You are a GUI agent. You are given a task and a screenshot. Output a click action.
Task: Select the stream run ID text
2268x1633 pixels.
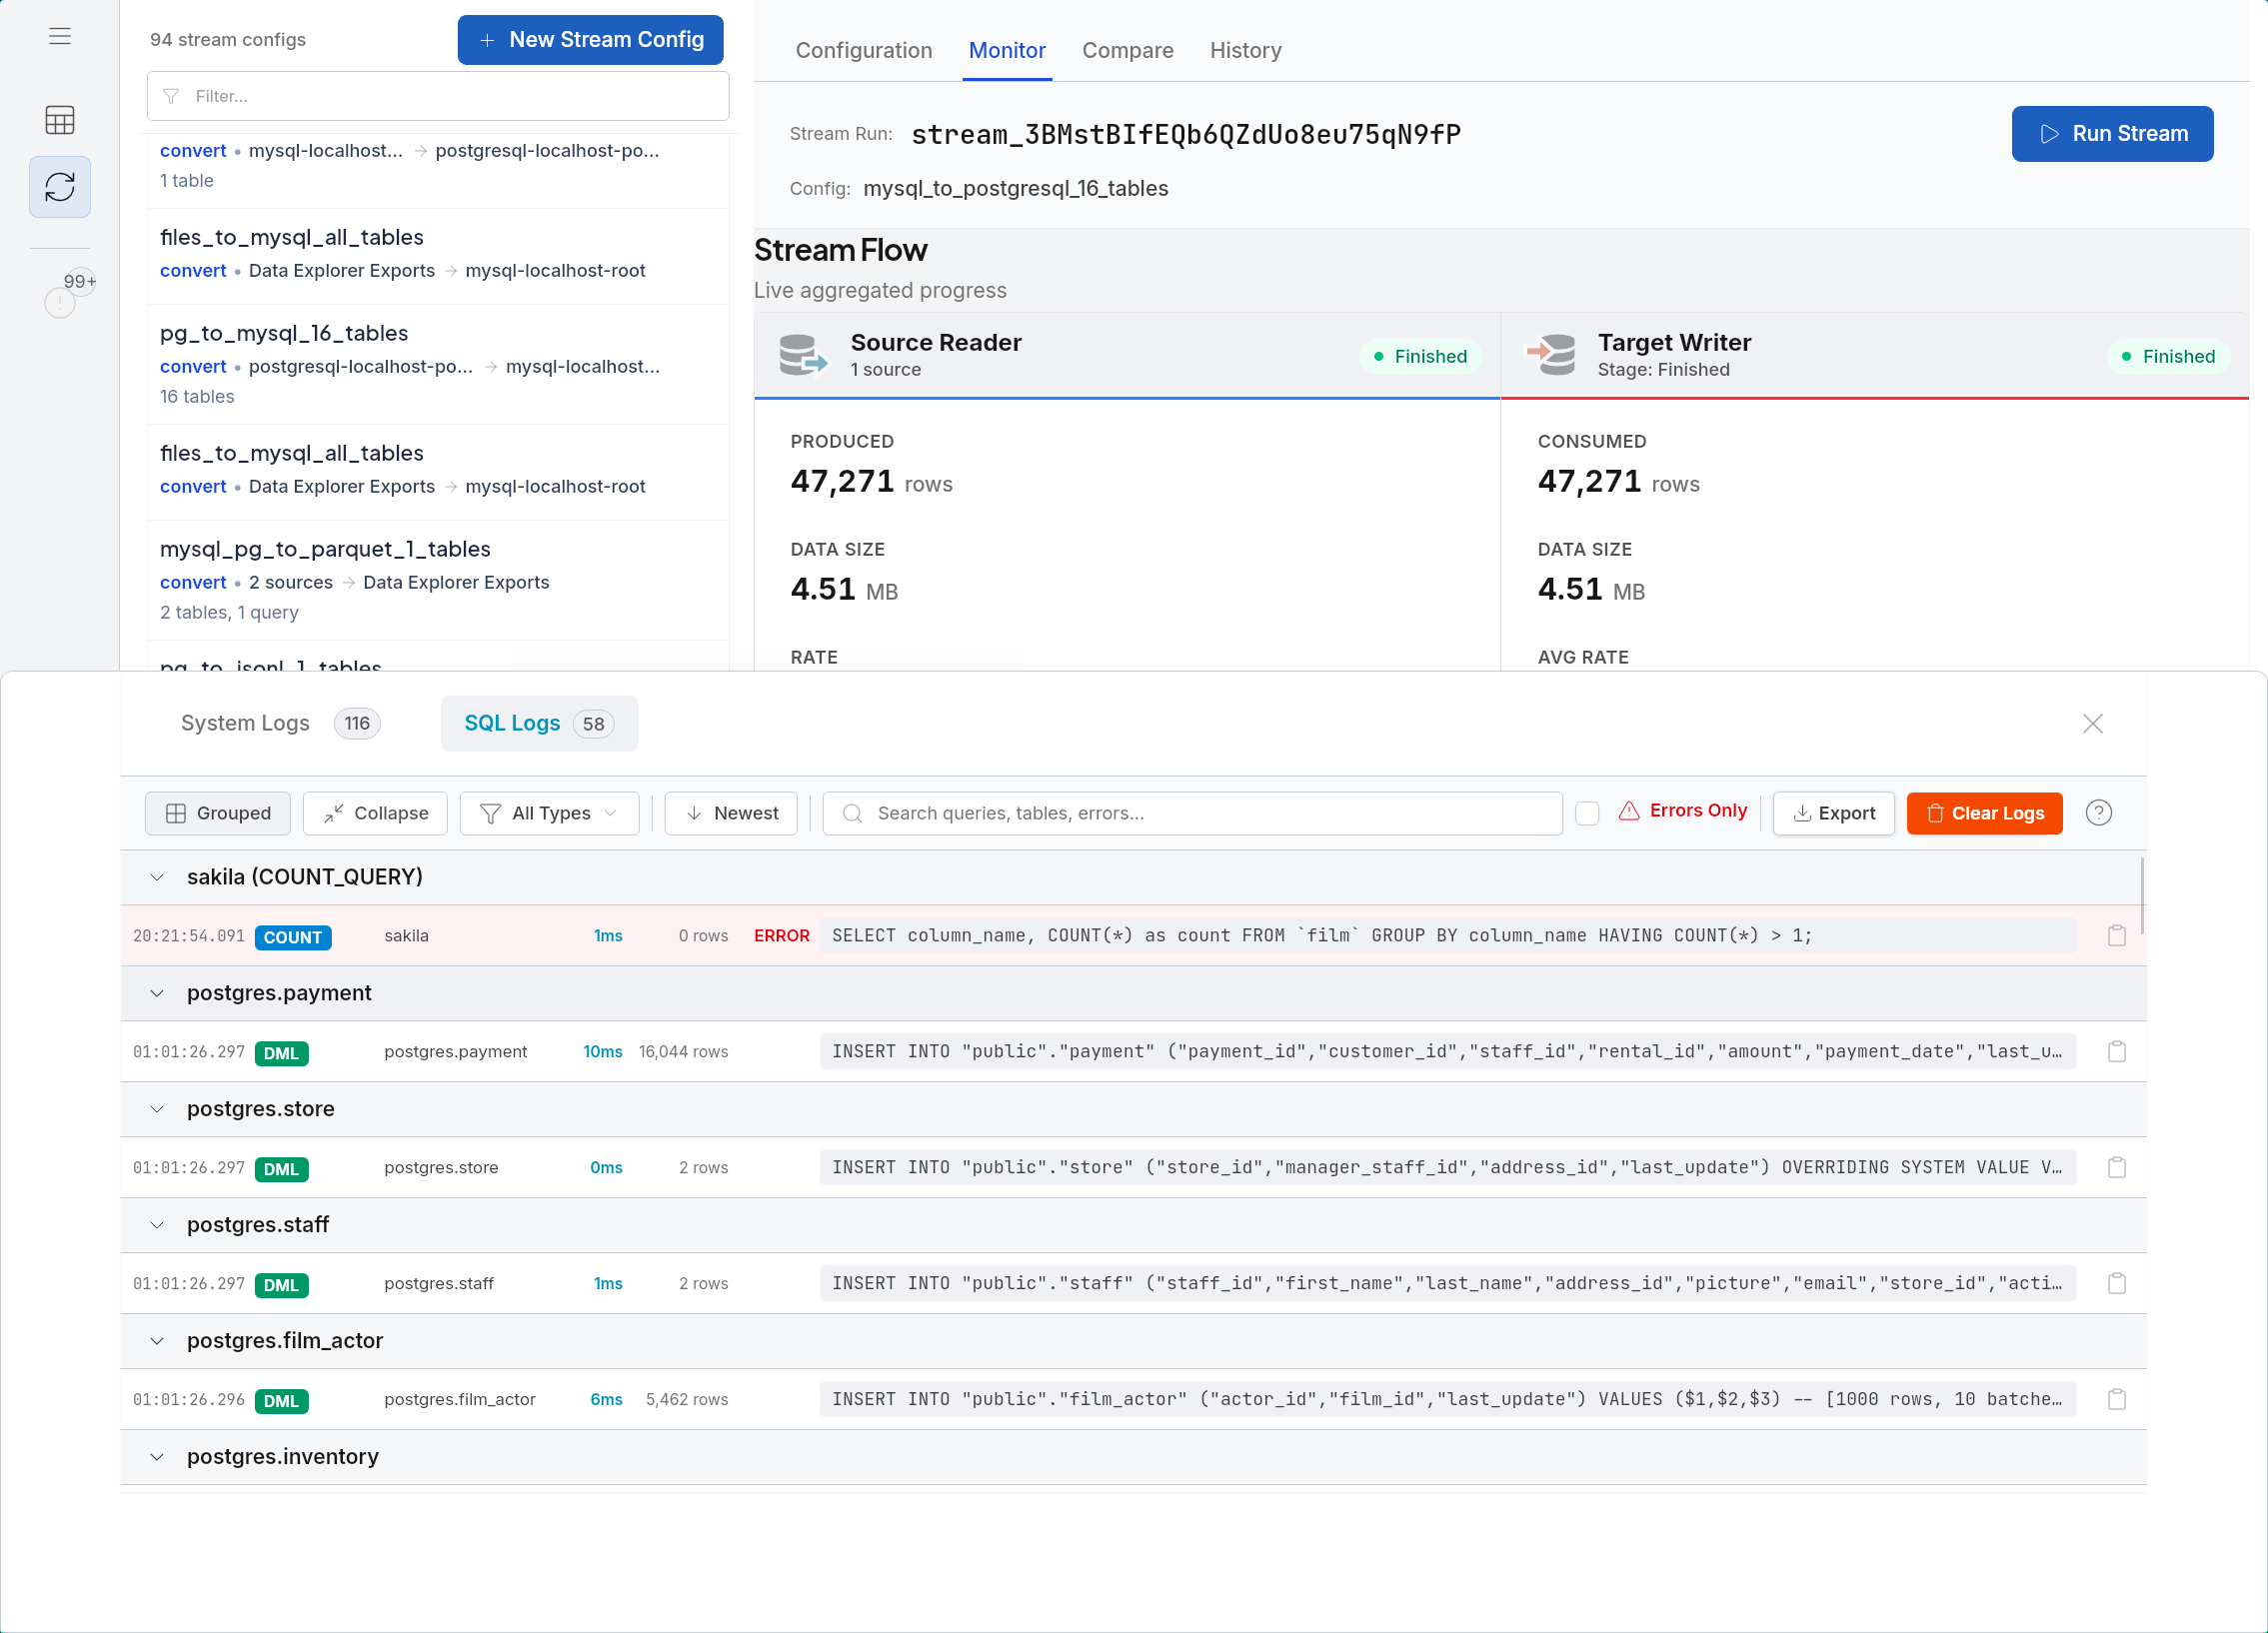coord(1186,134)
